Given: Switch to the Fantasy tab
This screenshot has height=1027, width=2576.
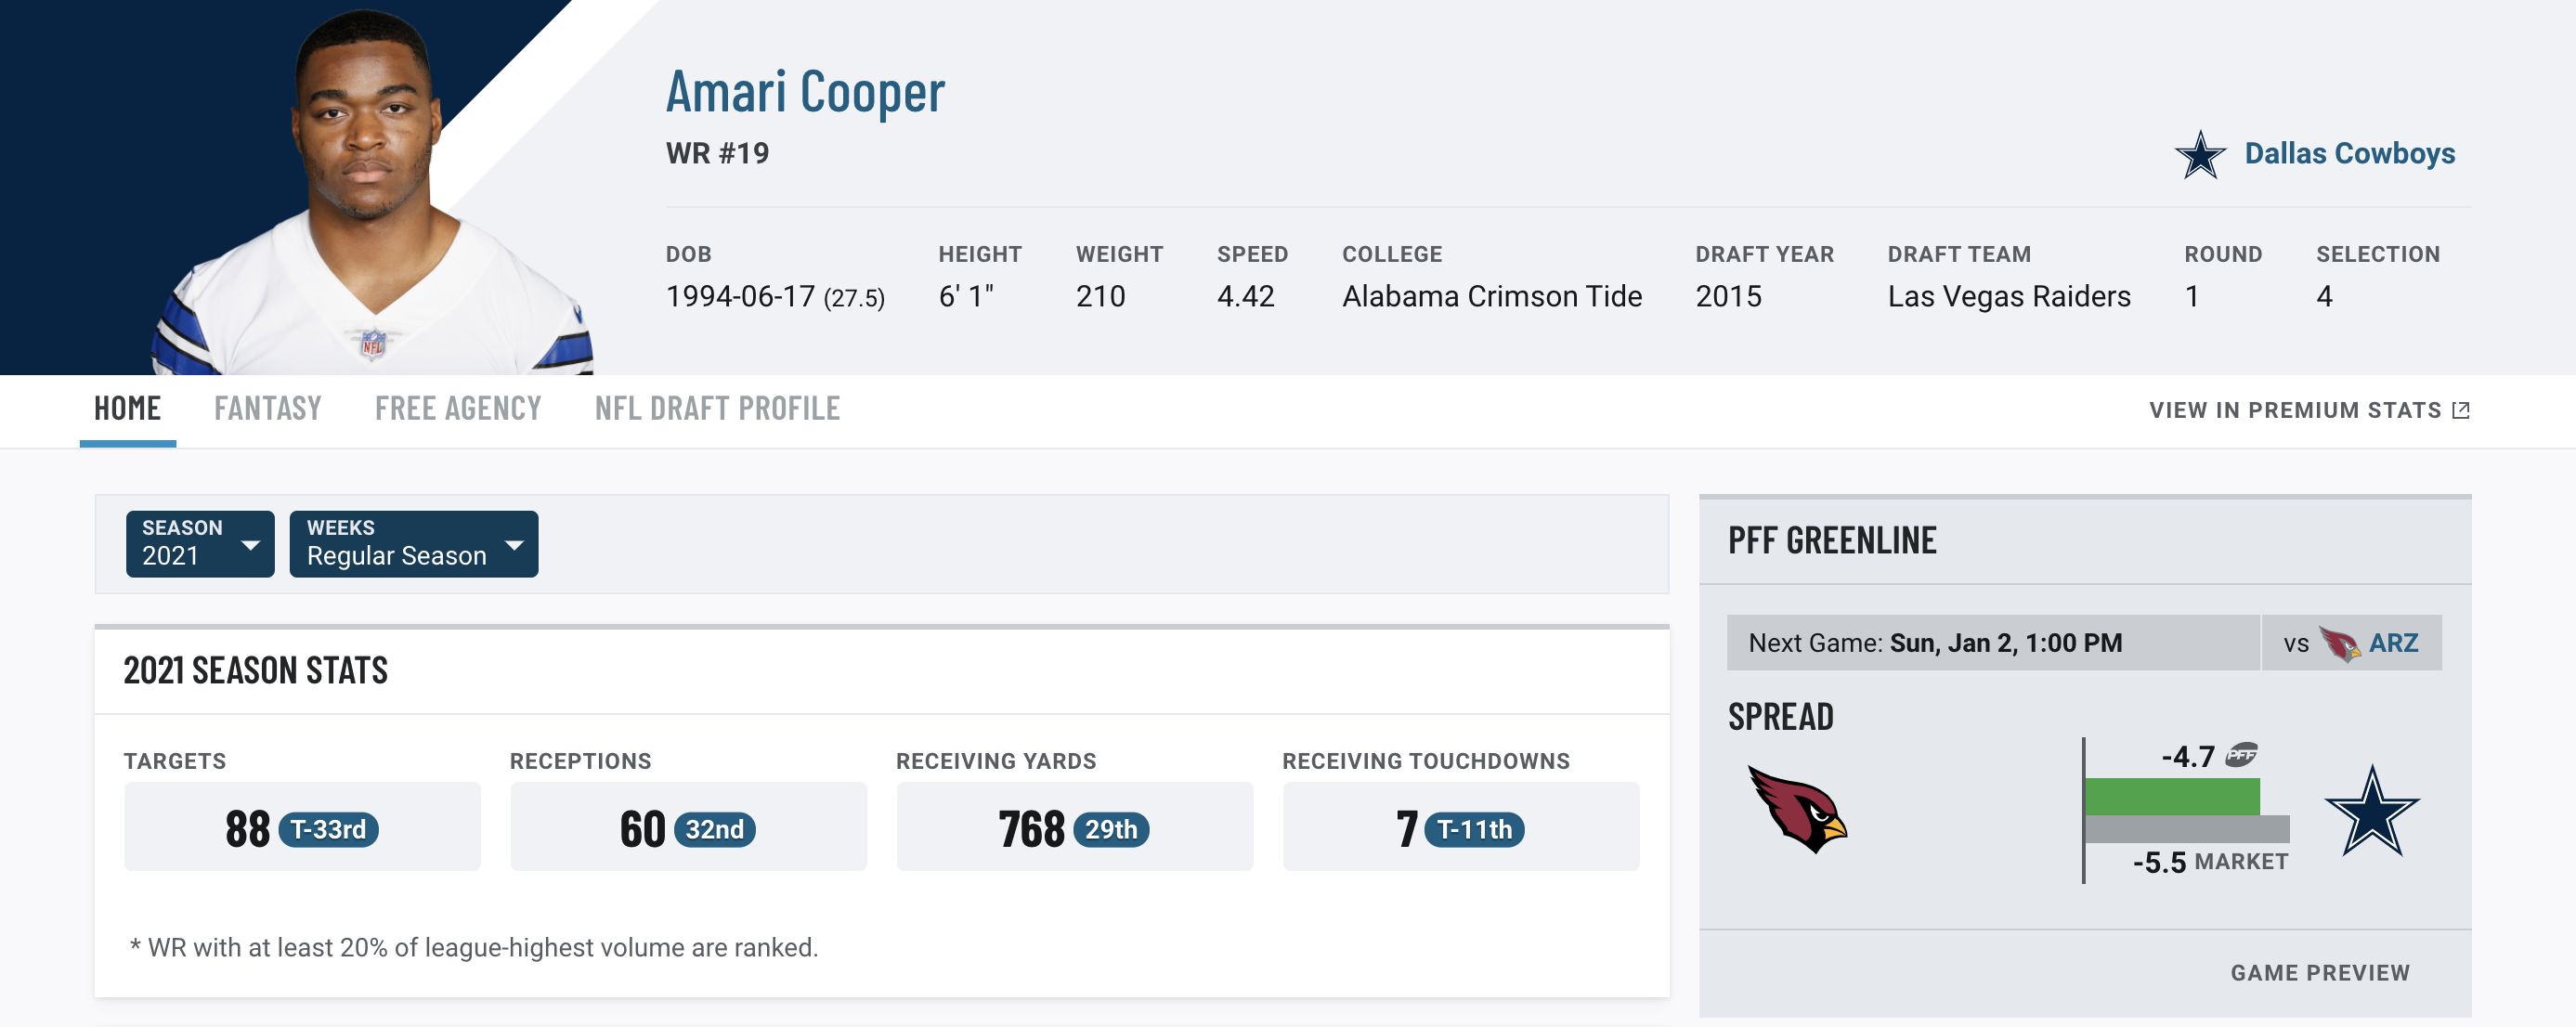Looking at the screenshot, I should [267, 408].
